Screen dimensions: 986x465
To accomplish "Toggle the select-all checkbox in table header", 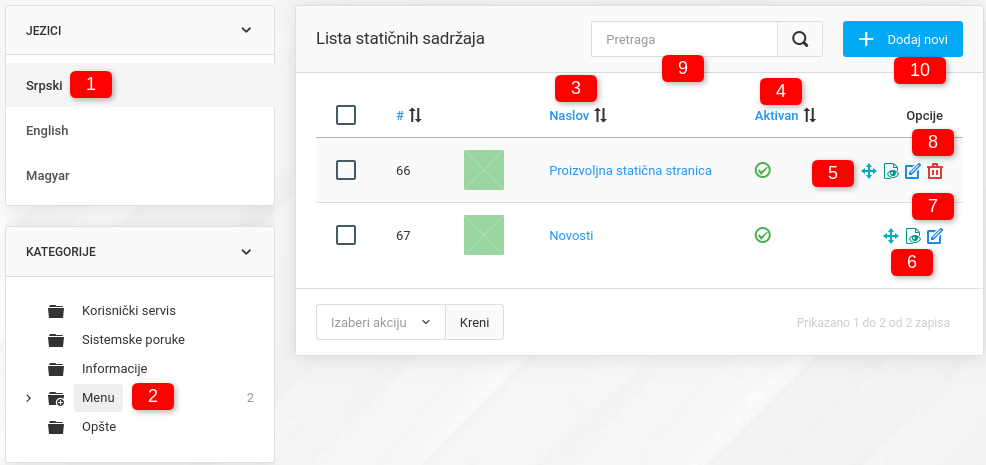I will click(346, 115).
